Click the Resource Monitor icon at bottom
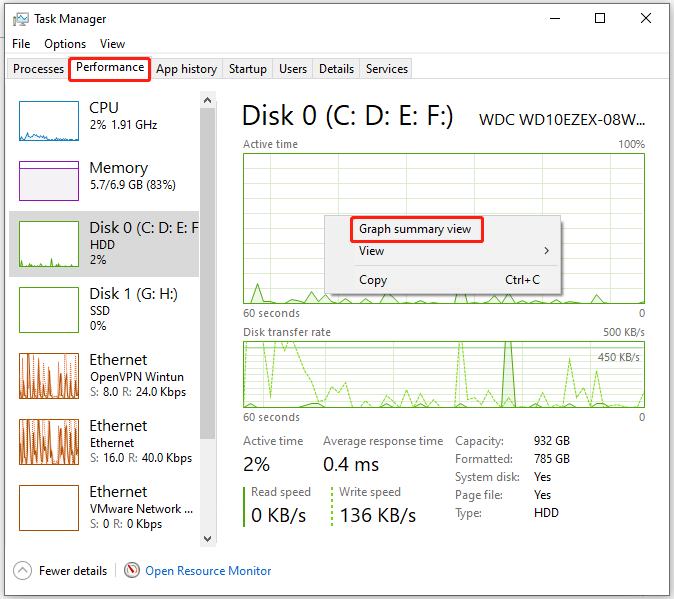Viewport: 674px width, 599px height. (132, 570)
